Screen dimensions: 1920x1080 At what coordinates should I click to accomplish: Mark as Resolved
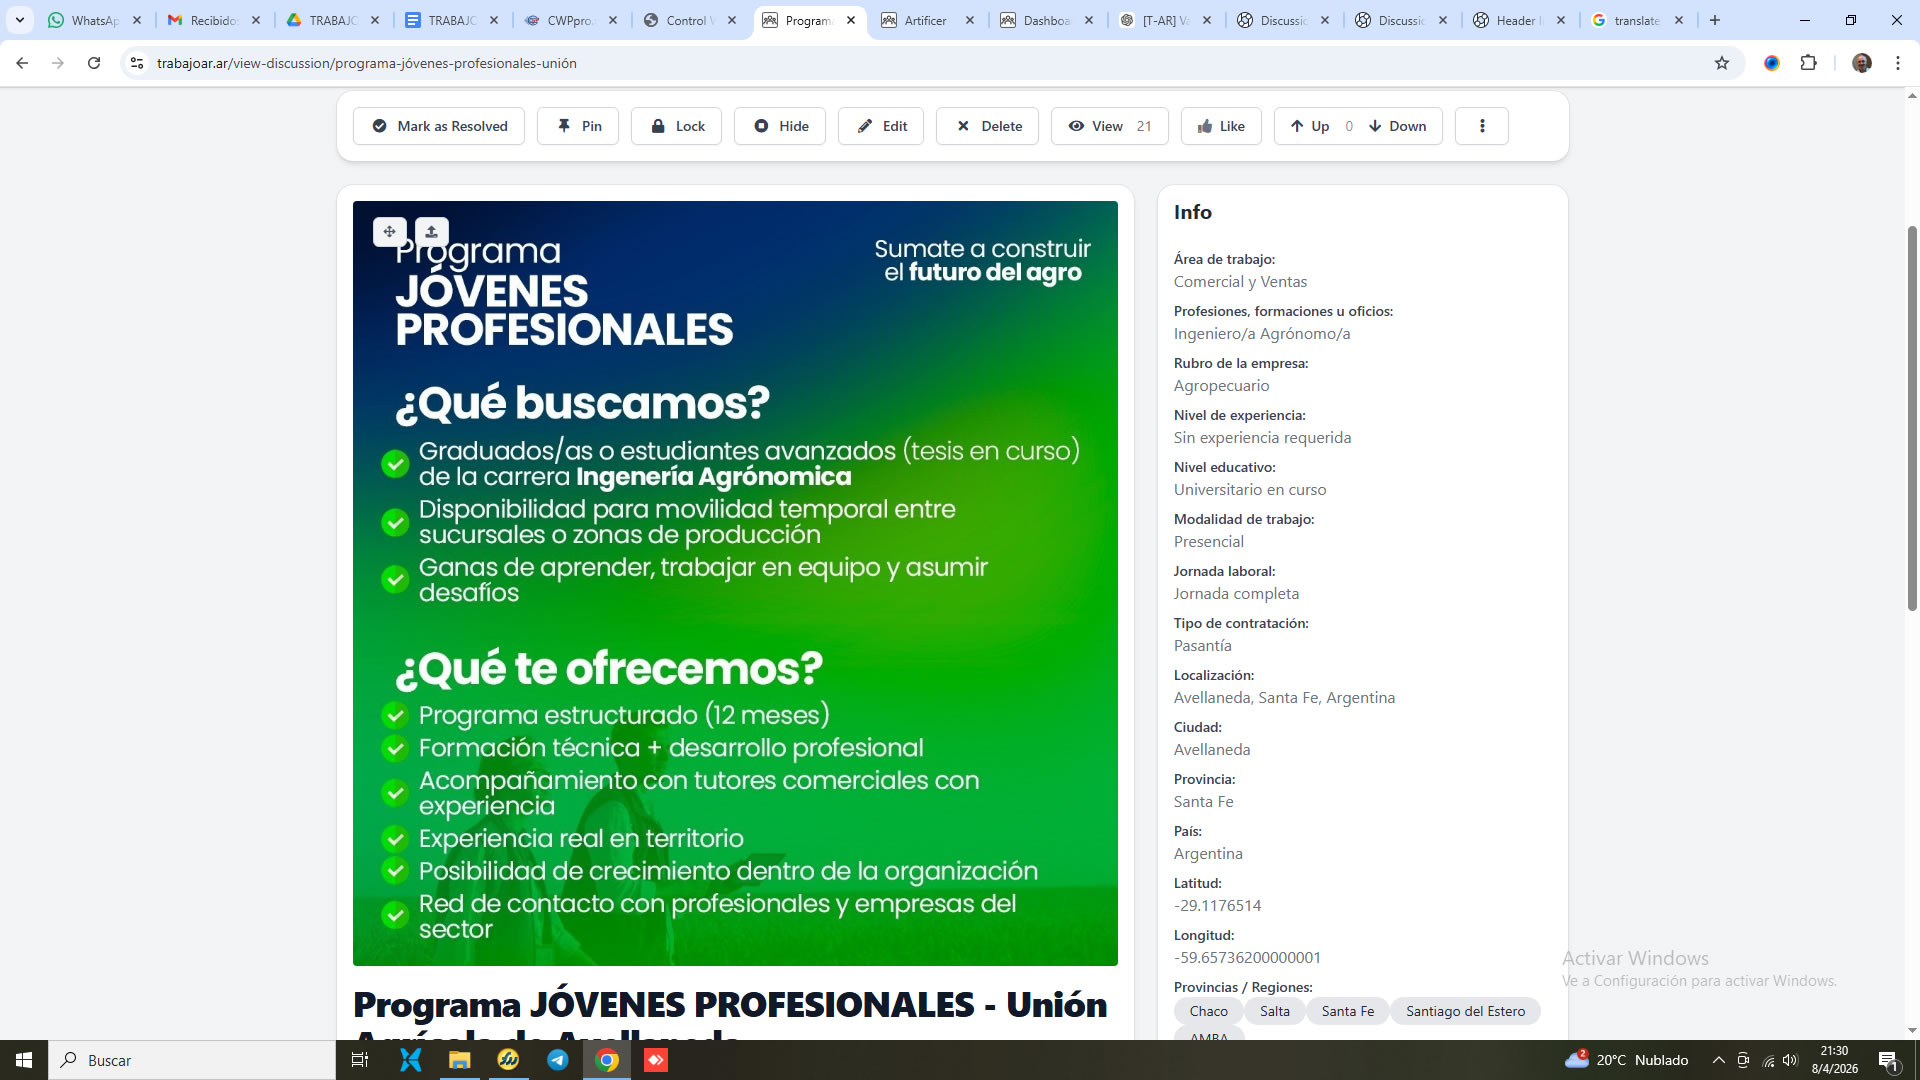pos(439,126)
